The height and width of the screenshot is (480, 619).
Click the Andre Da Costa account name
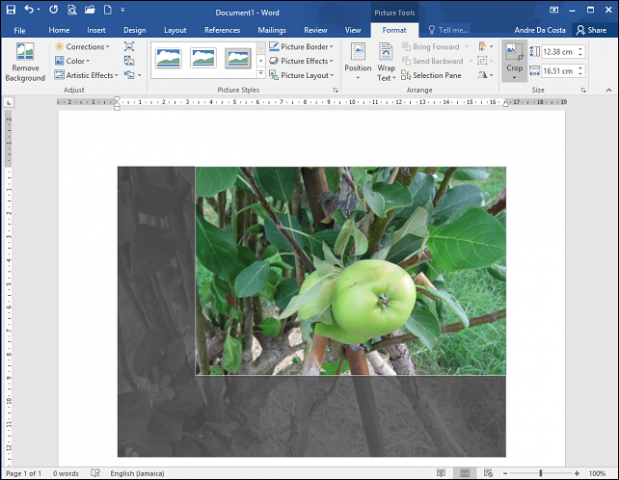[540, 30]
